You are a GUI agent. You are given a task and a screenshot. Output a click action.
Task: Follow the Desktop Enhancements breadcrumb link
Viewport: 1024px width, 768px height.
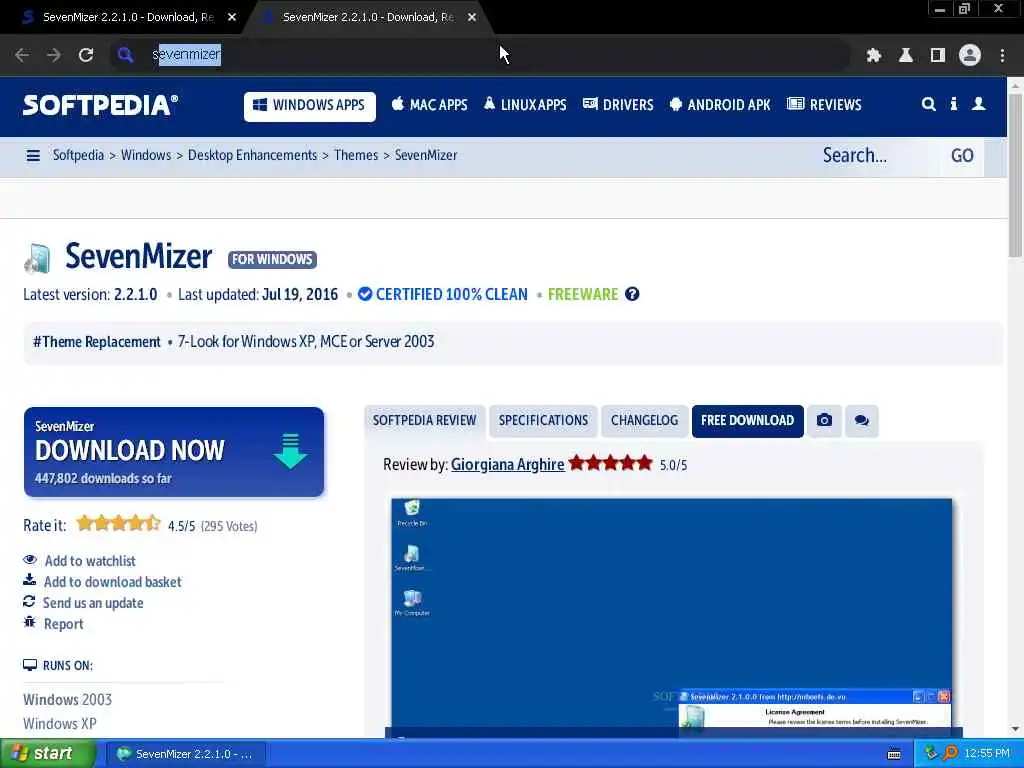coord(252,155)
